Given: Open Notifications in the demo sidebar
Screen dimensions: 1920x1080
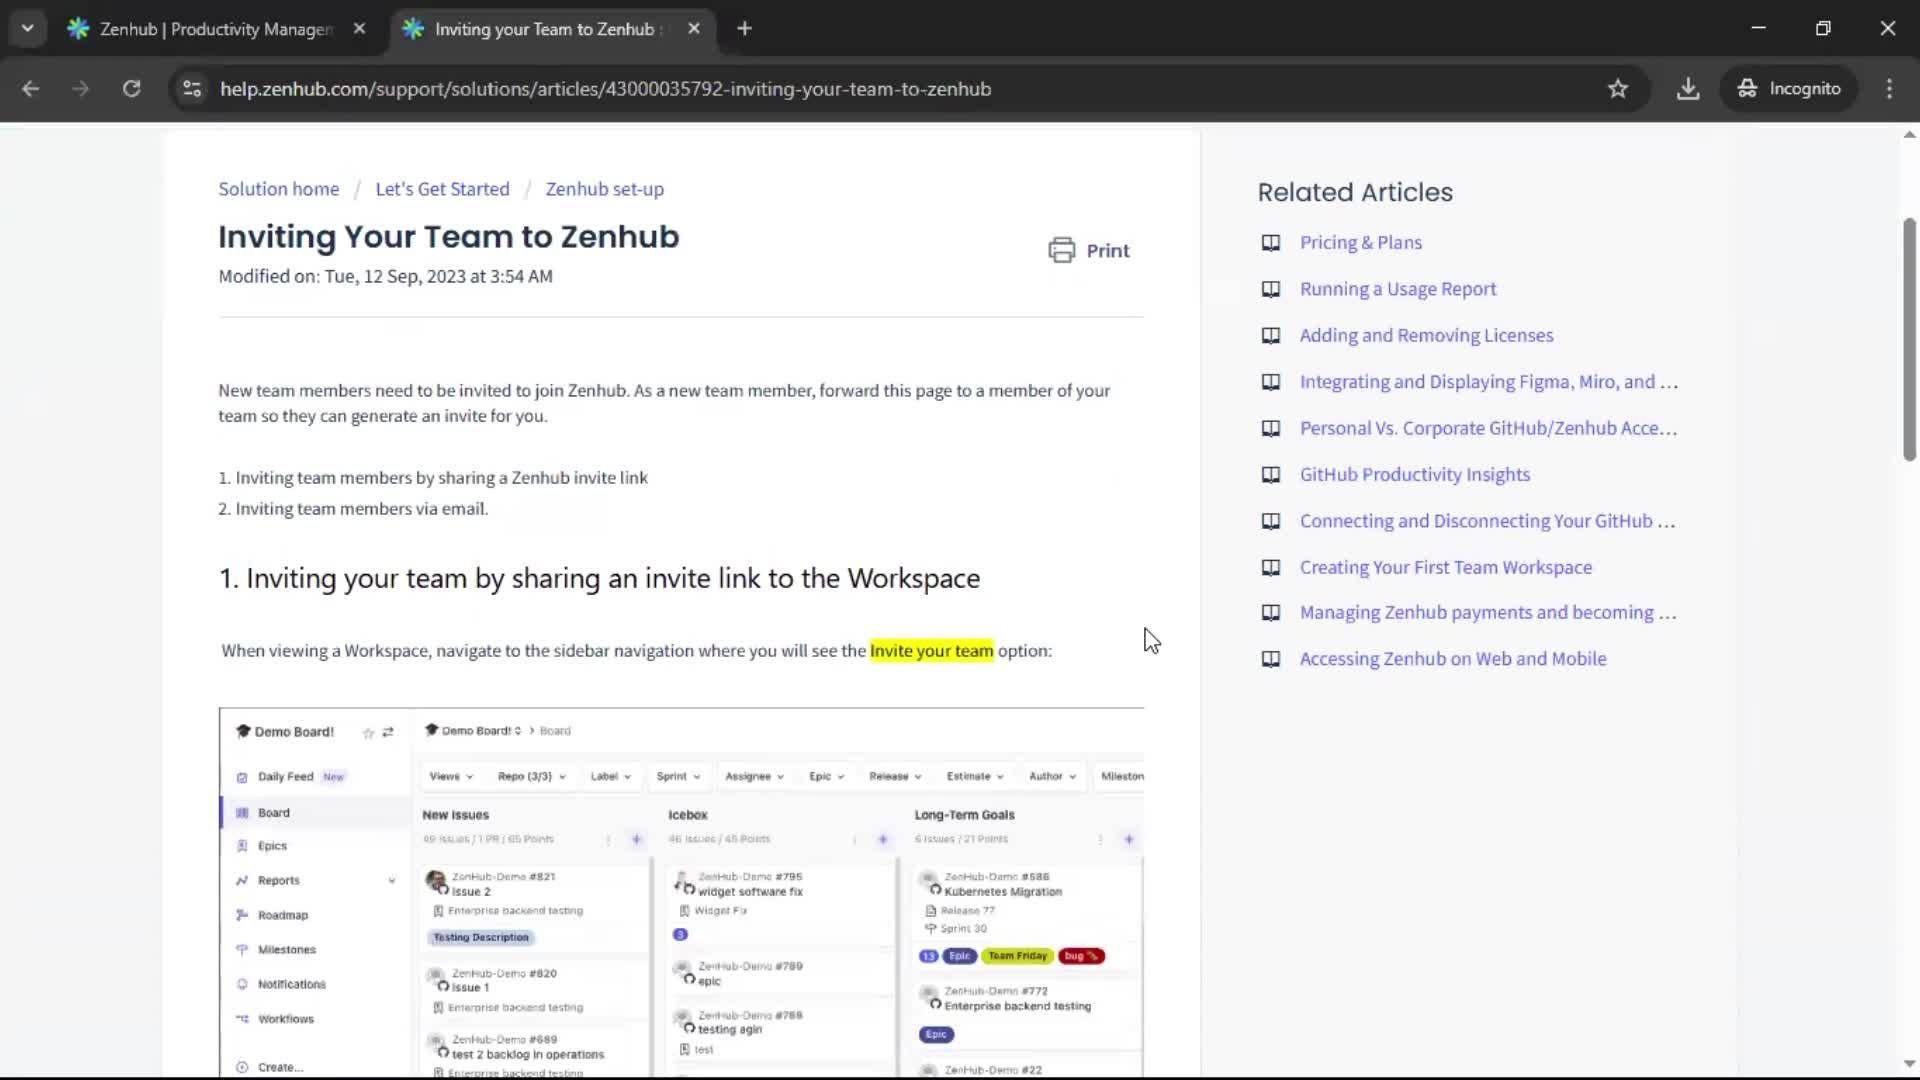Looking at the screenshot, I should coord(292,983).
